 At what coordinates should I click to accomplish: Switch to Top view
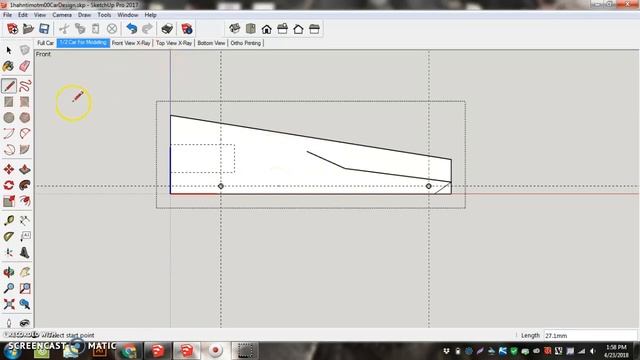(251, 29)
